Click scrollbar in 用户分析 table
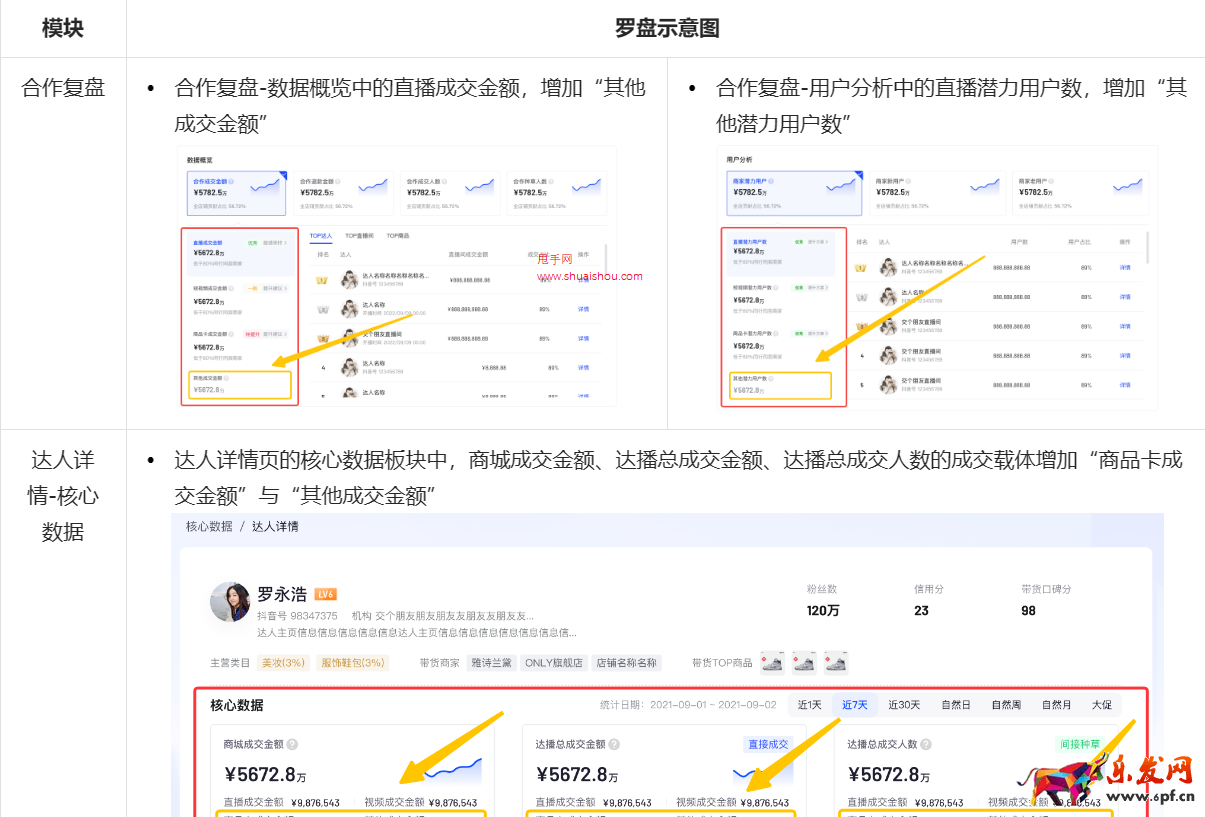 coord(1148,250)
